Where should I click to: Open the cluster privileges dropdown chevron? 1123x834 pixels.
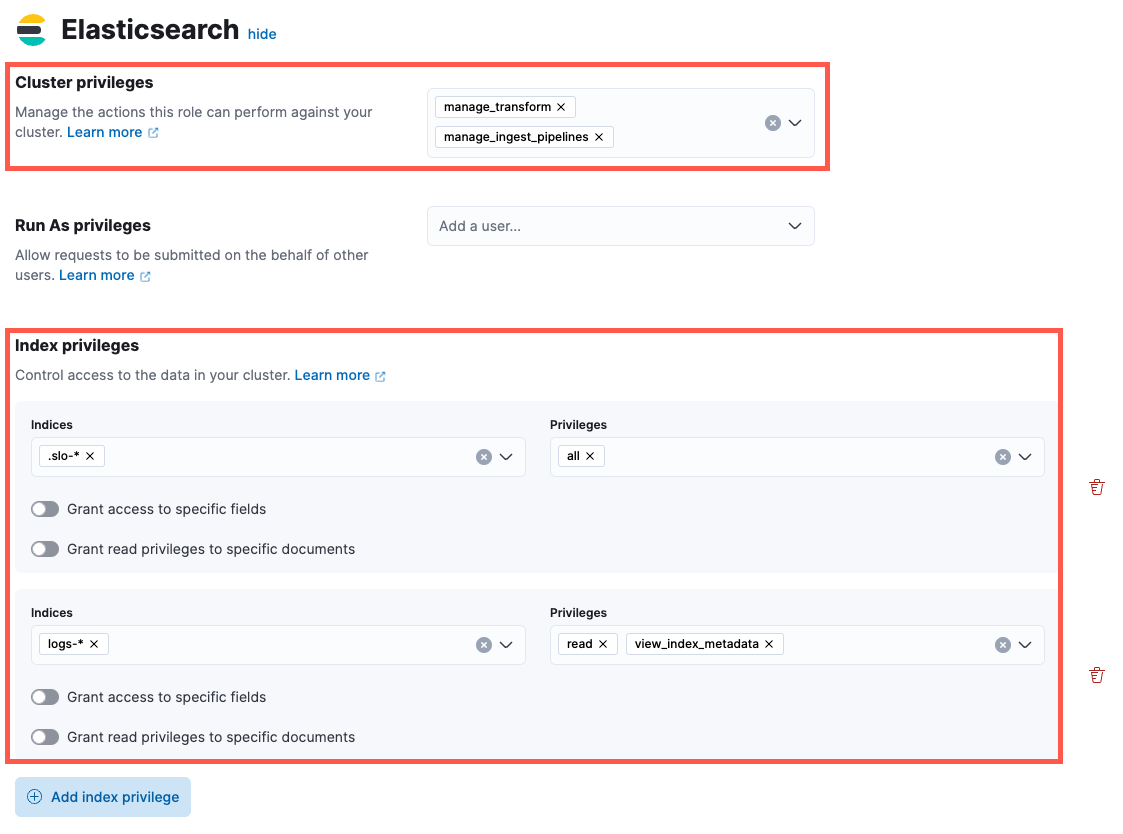click(x=795, y=122)
